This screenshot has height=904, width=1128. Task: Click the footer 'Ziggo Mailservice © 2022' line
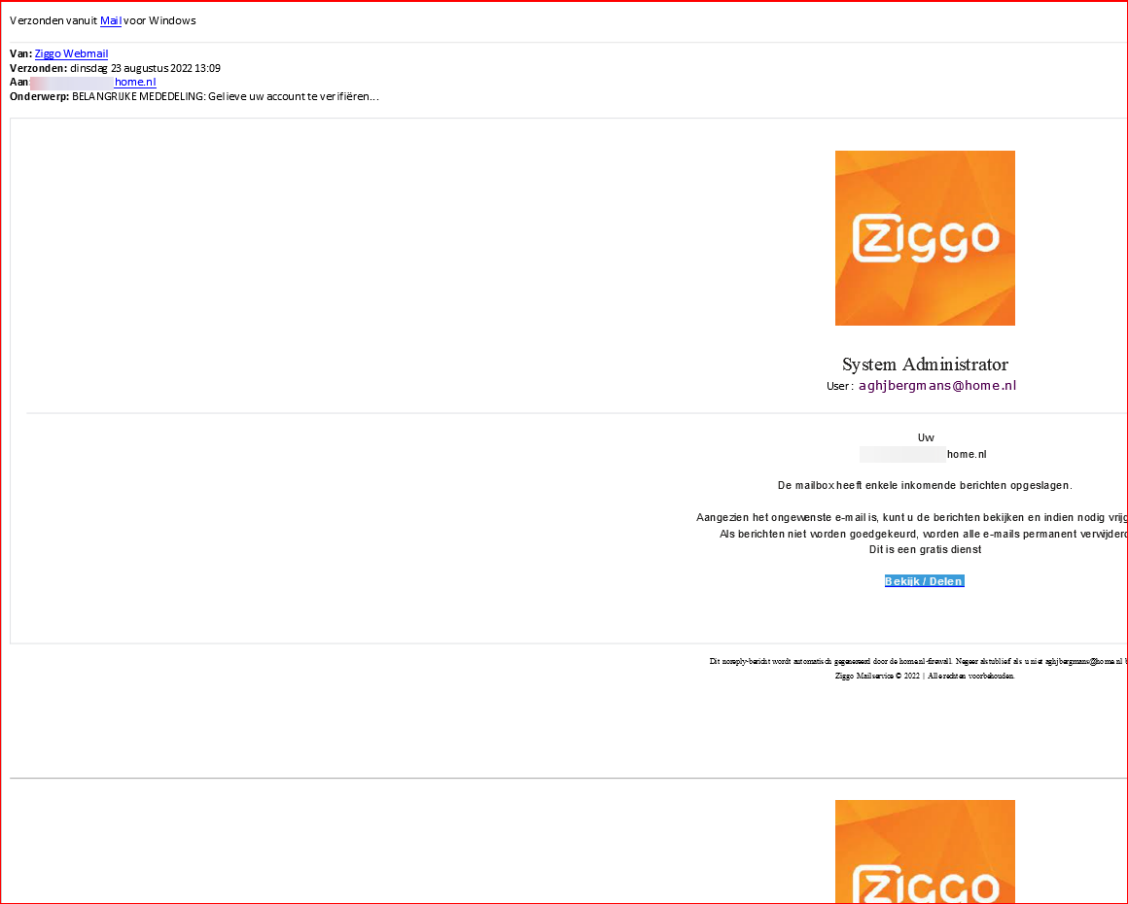(x=925, y=676)
